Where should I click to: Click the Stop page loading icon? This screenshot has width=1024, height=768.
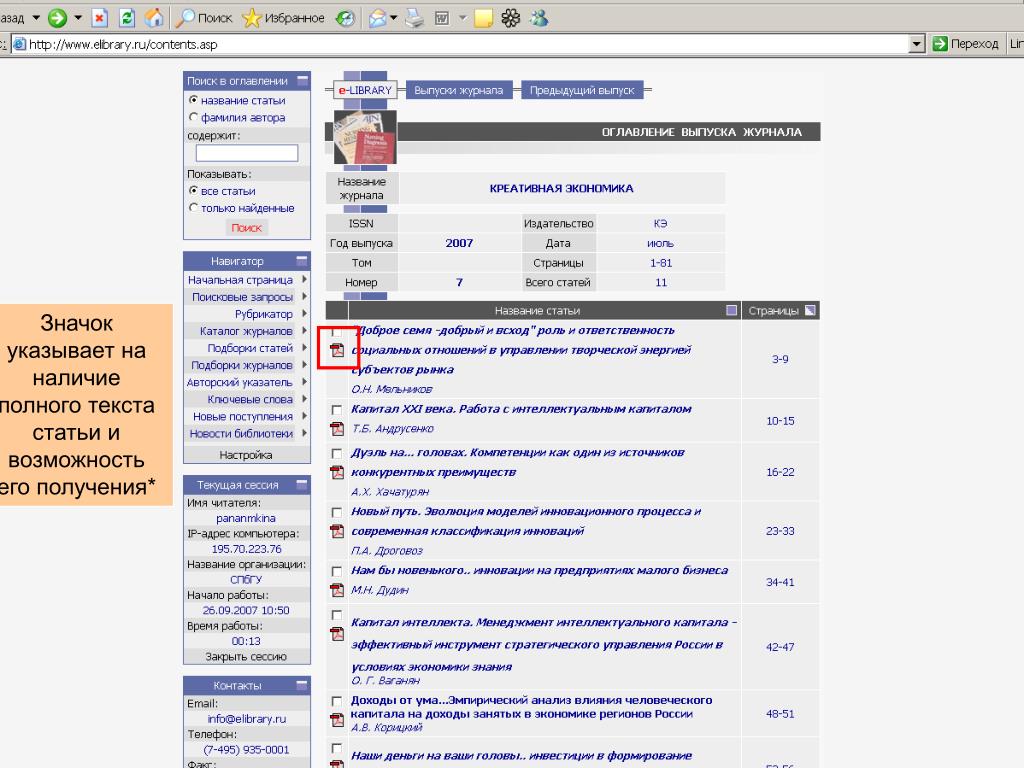(99, 18)
